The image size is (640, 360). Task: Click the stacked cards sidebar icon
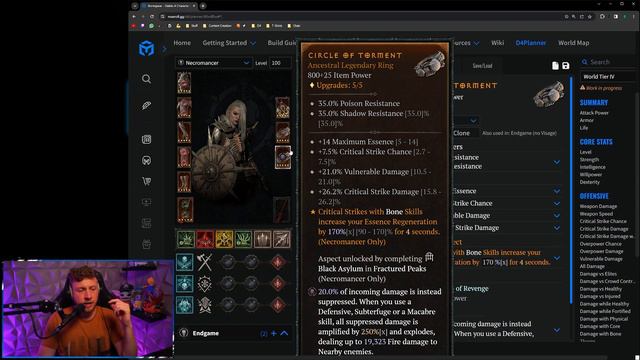tap(146, 223)
